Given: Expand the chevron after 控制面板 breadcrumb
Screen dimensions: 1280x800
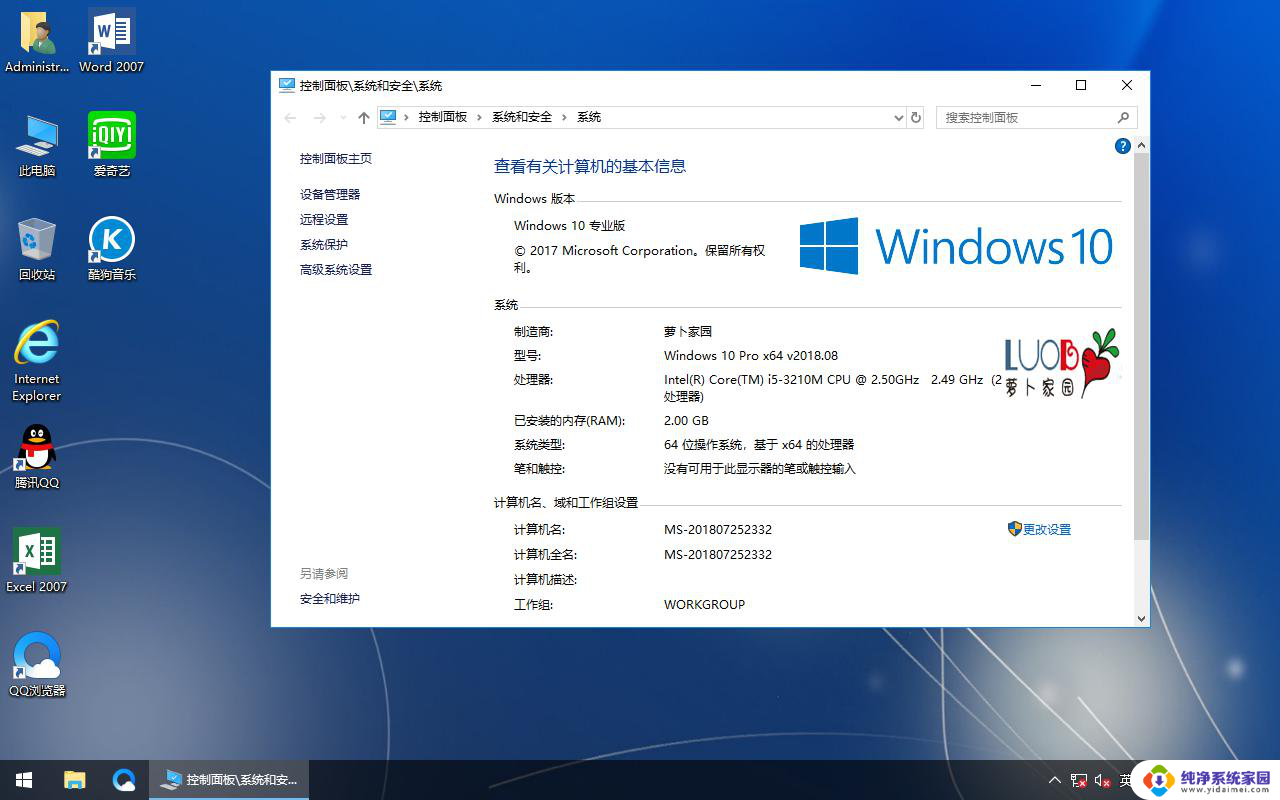Looking at the screenshot, I should point(479,117).
